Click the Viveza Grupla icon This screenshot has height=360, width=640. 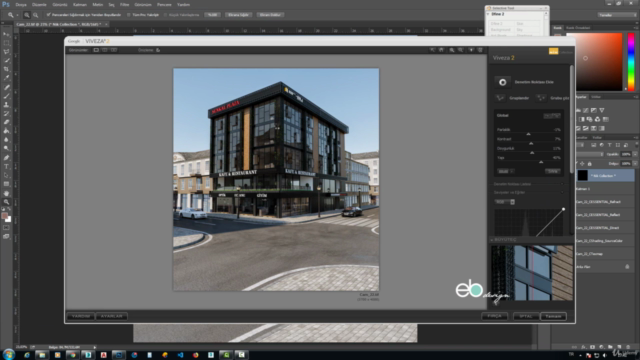pos(500,98)
